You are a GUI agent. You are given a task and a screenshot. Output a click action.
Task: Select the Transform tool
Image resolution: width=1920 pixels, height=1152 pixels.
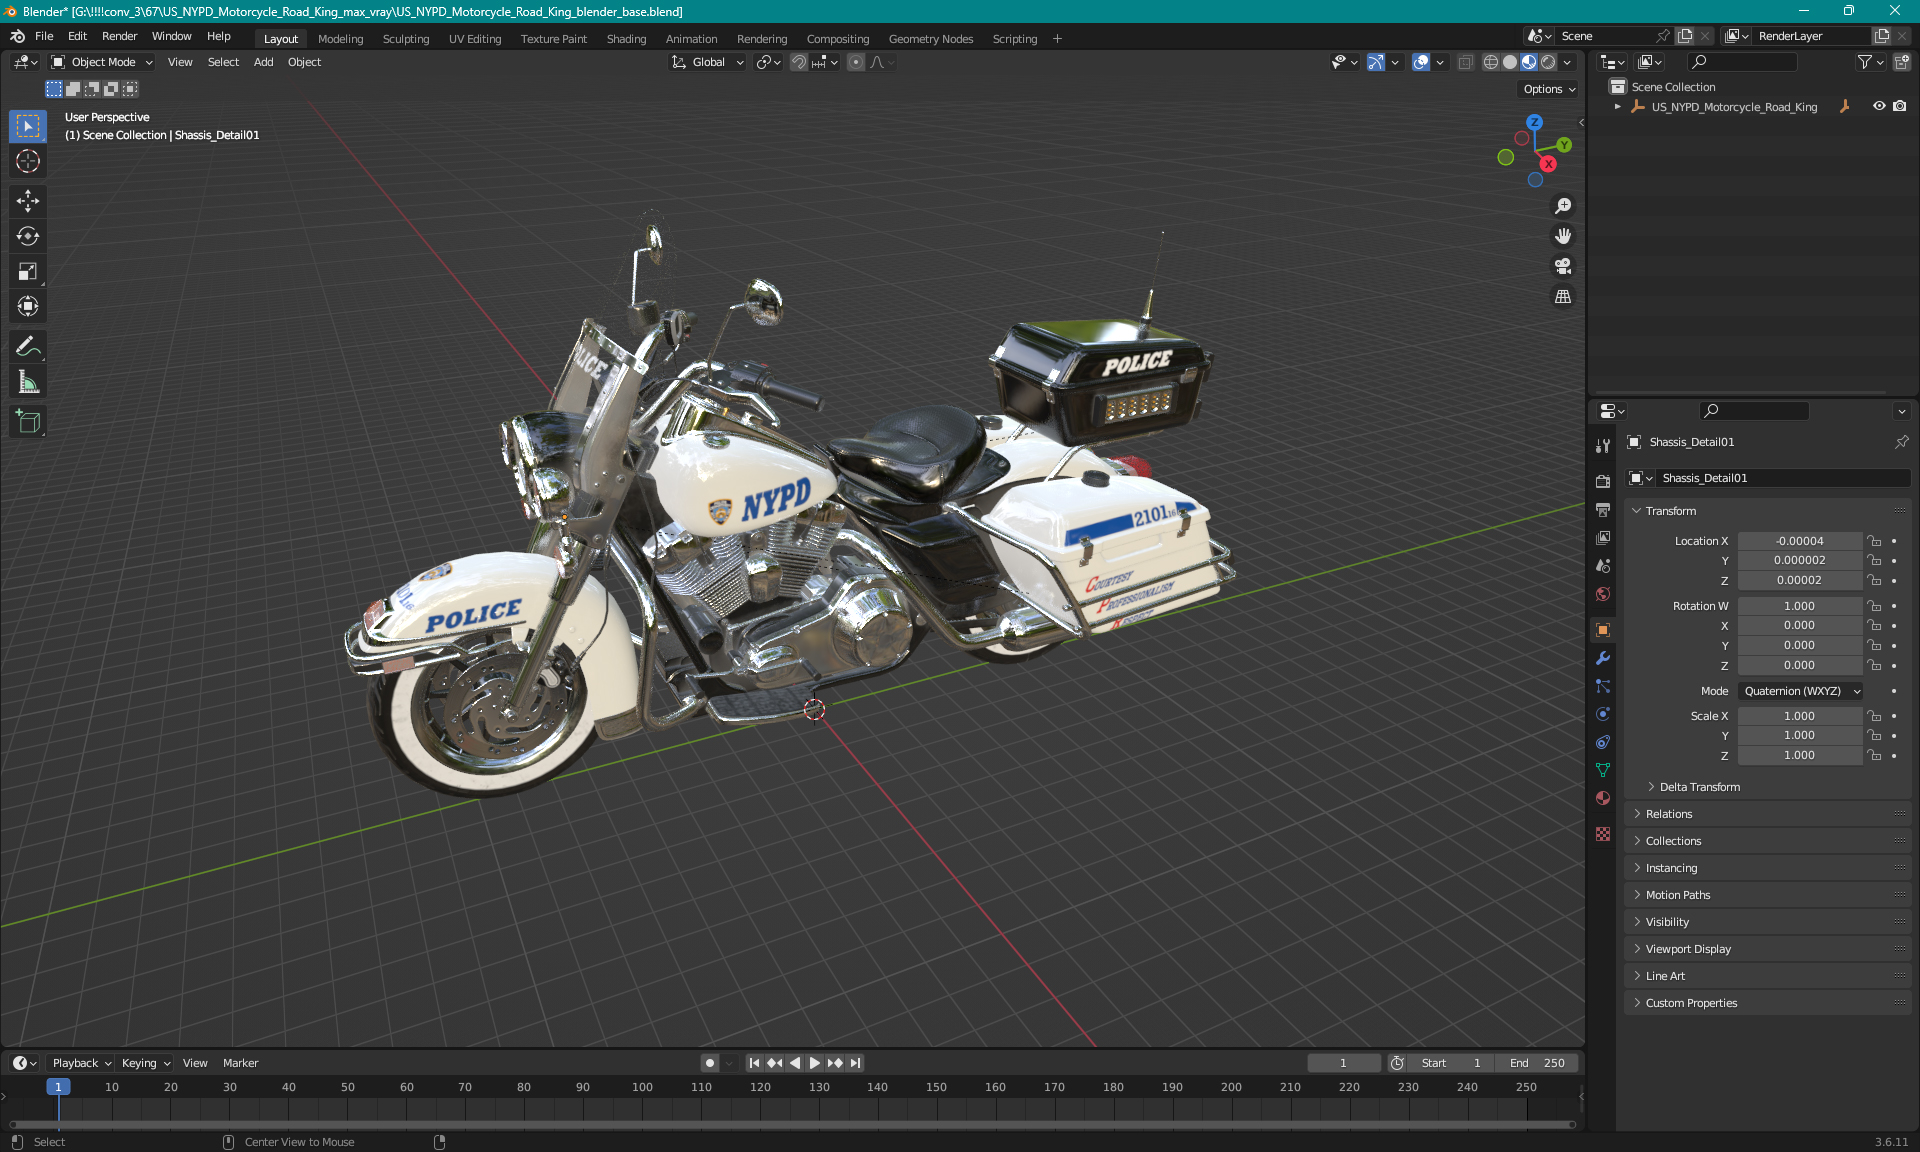(28, 306)
